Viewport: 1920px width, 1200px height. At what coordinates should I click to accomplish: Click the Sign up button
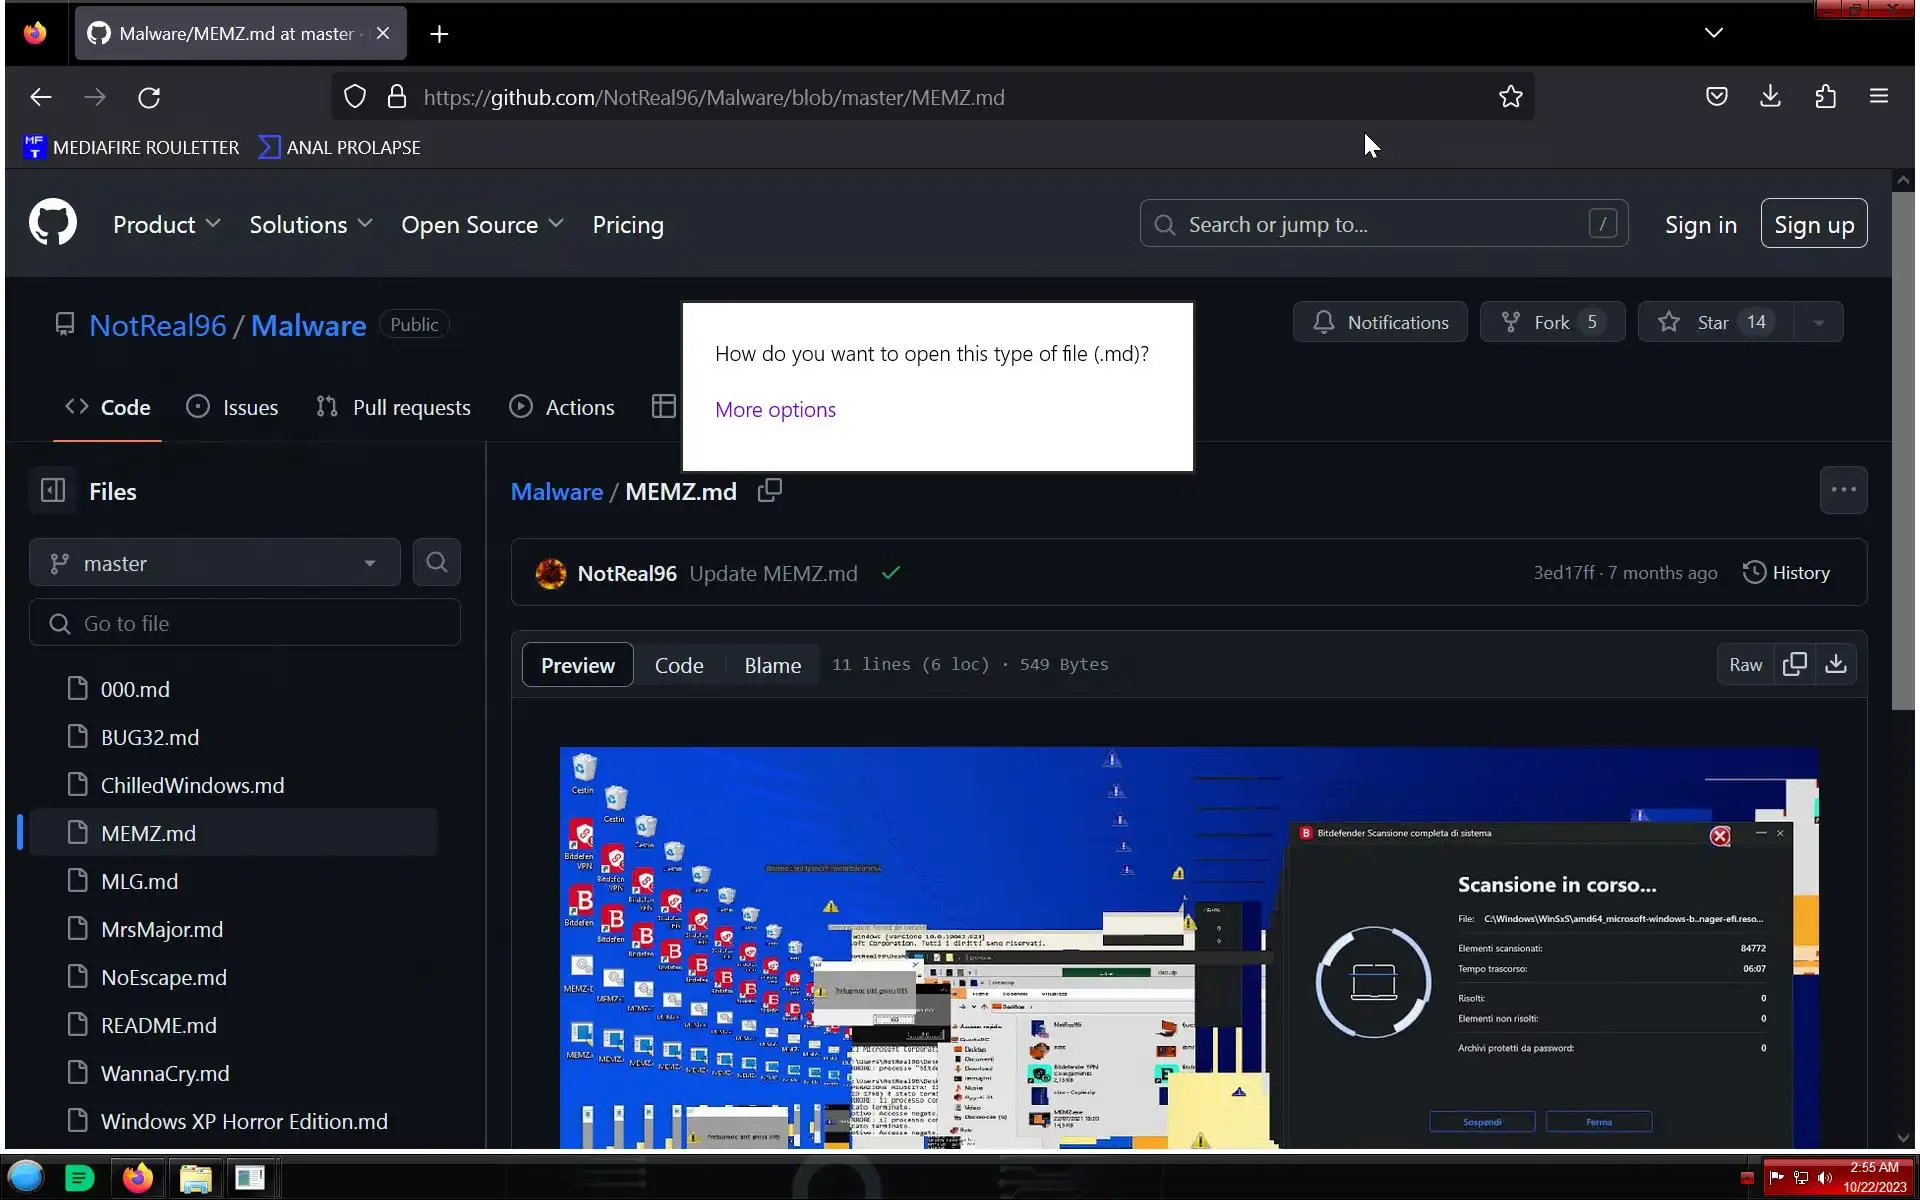tap(1813, 225)
